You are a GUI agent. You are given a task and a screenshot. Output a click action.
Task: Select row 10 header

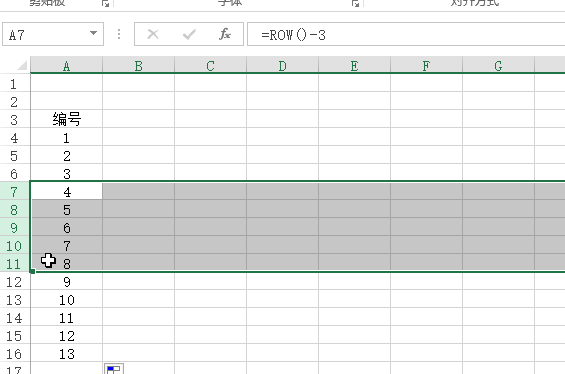pyautogui.click(x=14, y=245)
